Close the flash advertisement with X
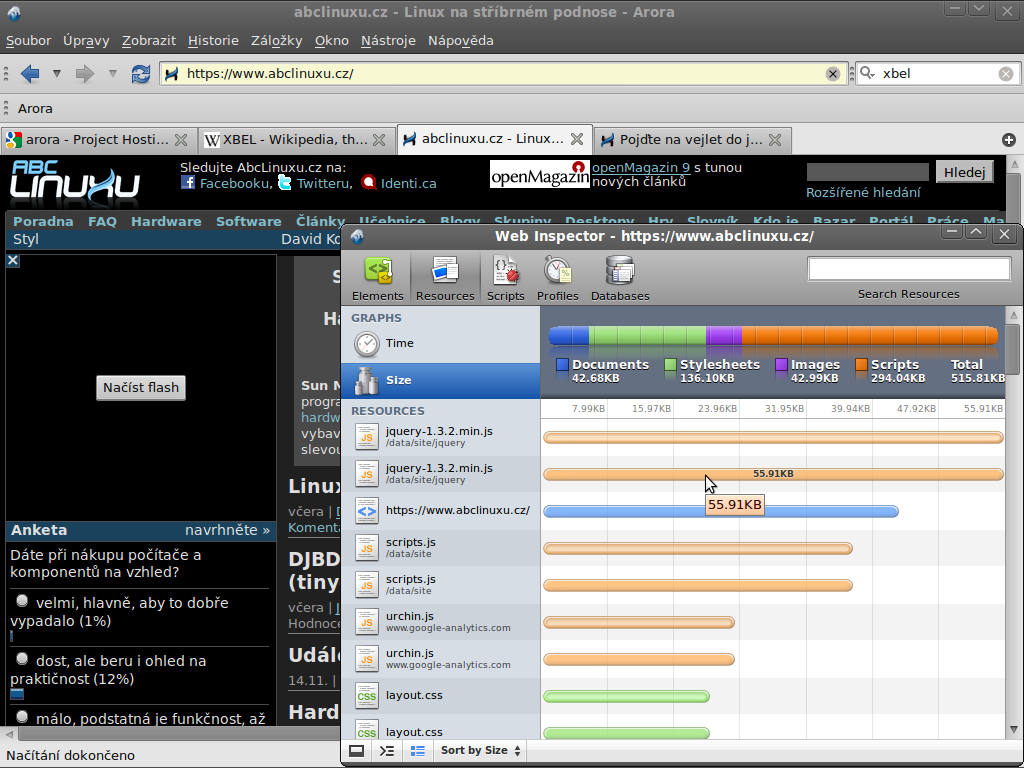 [13, 261]
